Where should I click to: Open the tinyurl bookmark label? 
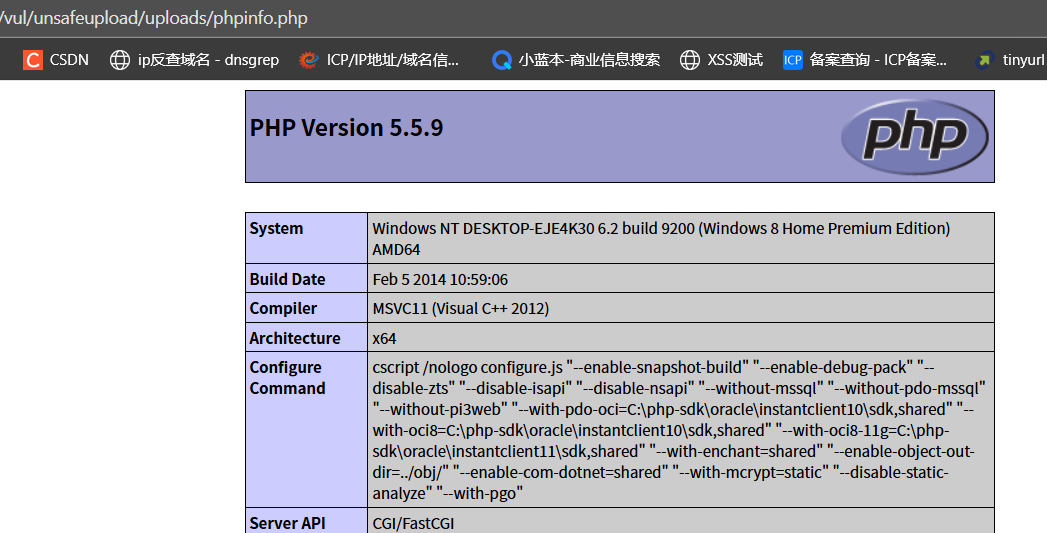coord(1024,60)
